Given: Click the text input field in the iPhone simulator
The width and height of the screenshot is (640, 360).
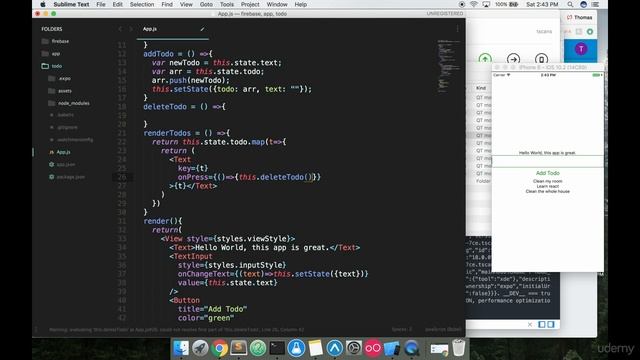Looking at the screenshot, I should point(548,161).
